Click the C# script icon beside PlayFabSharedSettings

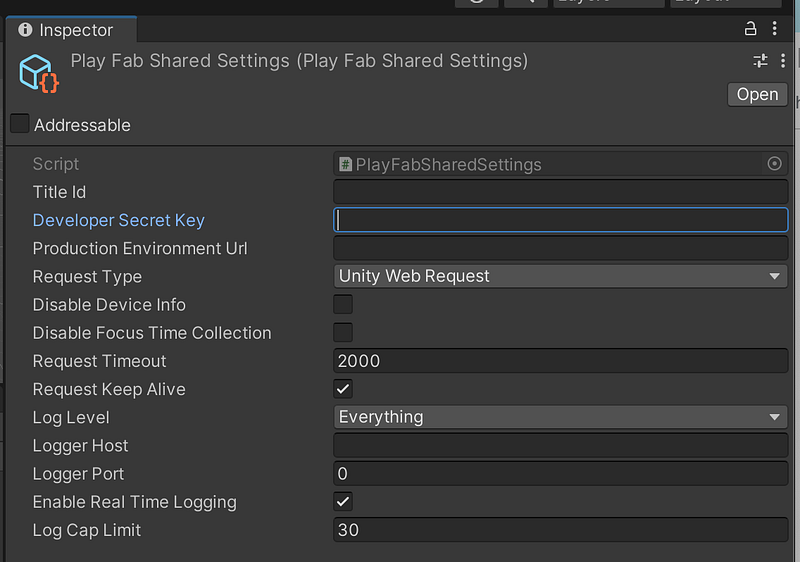pyautogui.click(x=345, y=164)
